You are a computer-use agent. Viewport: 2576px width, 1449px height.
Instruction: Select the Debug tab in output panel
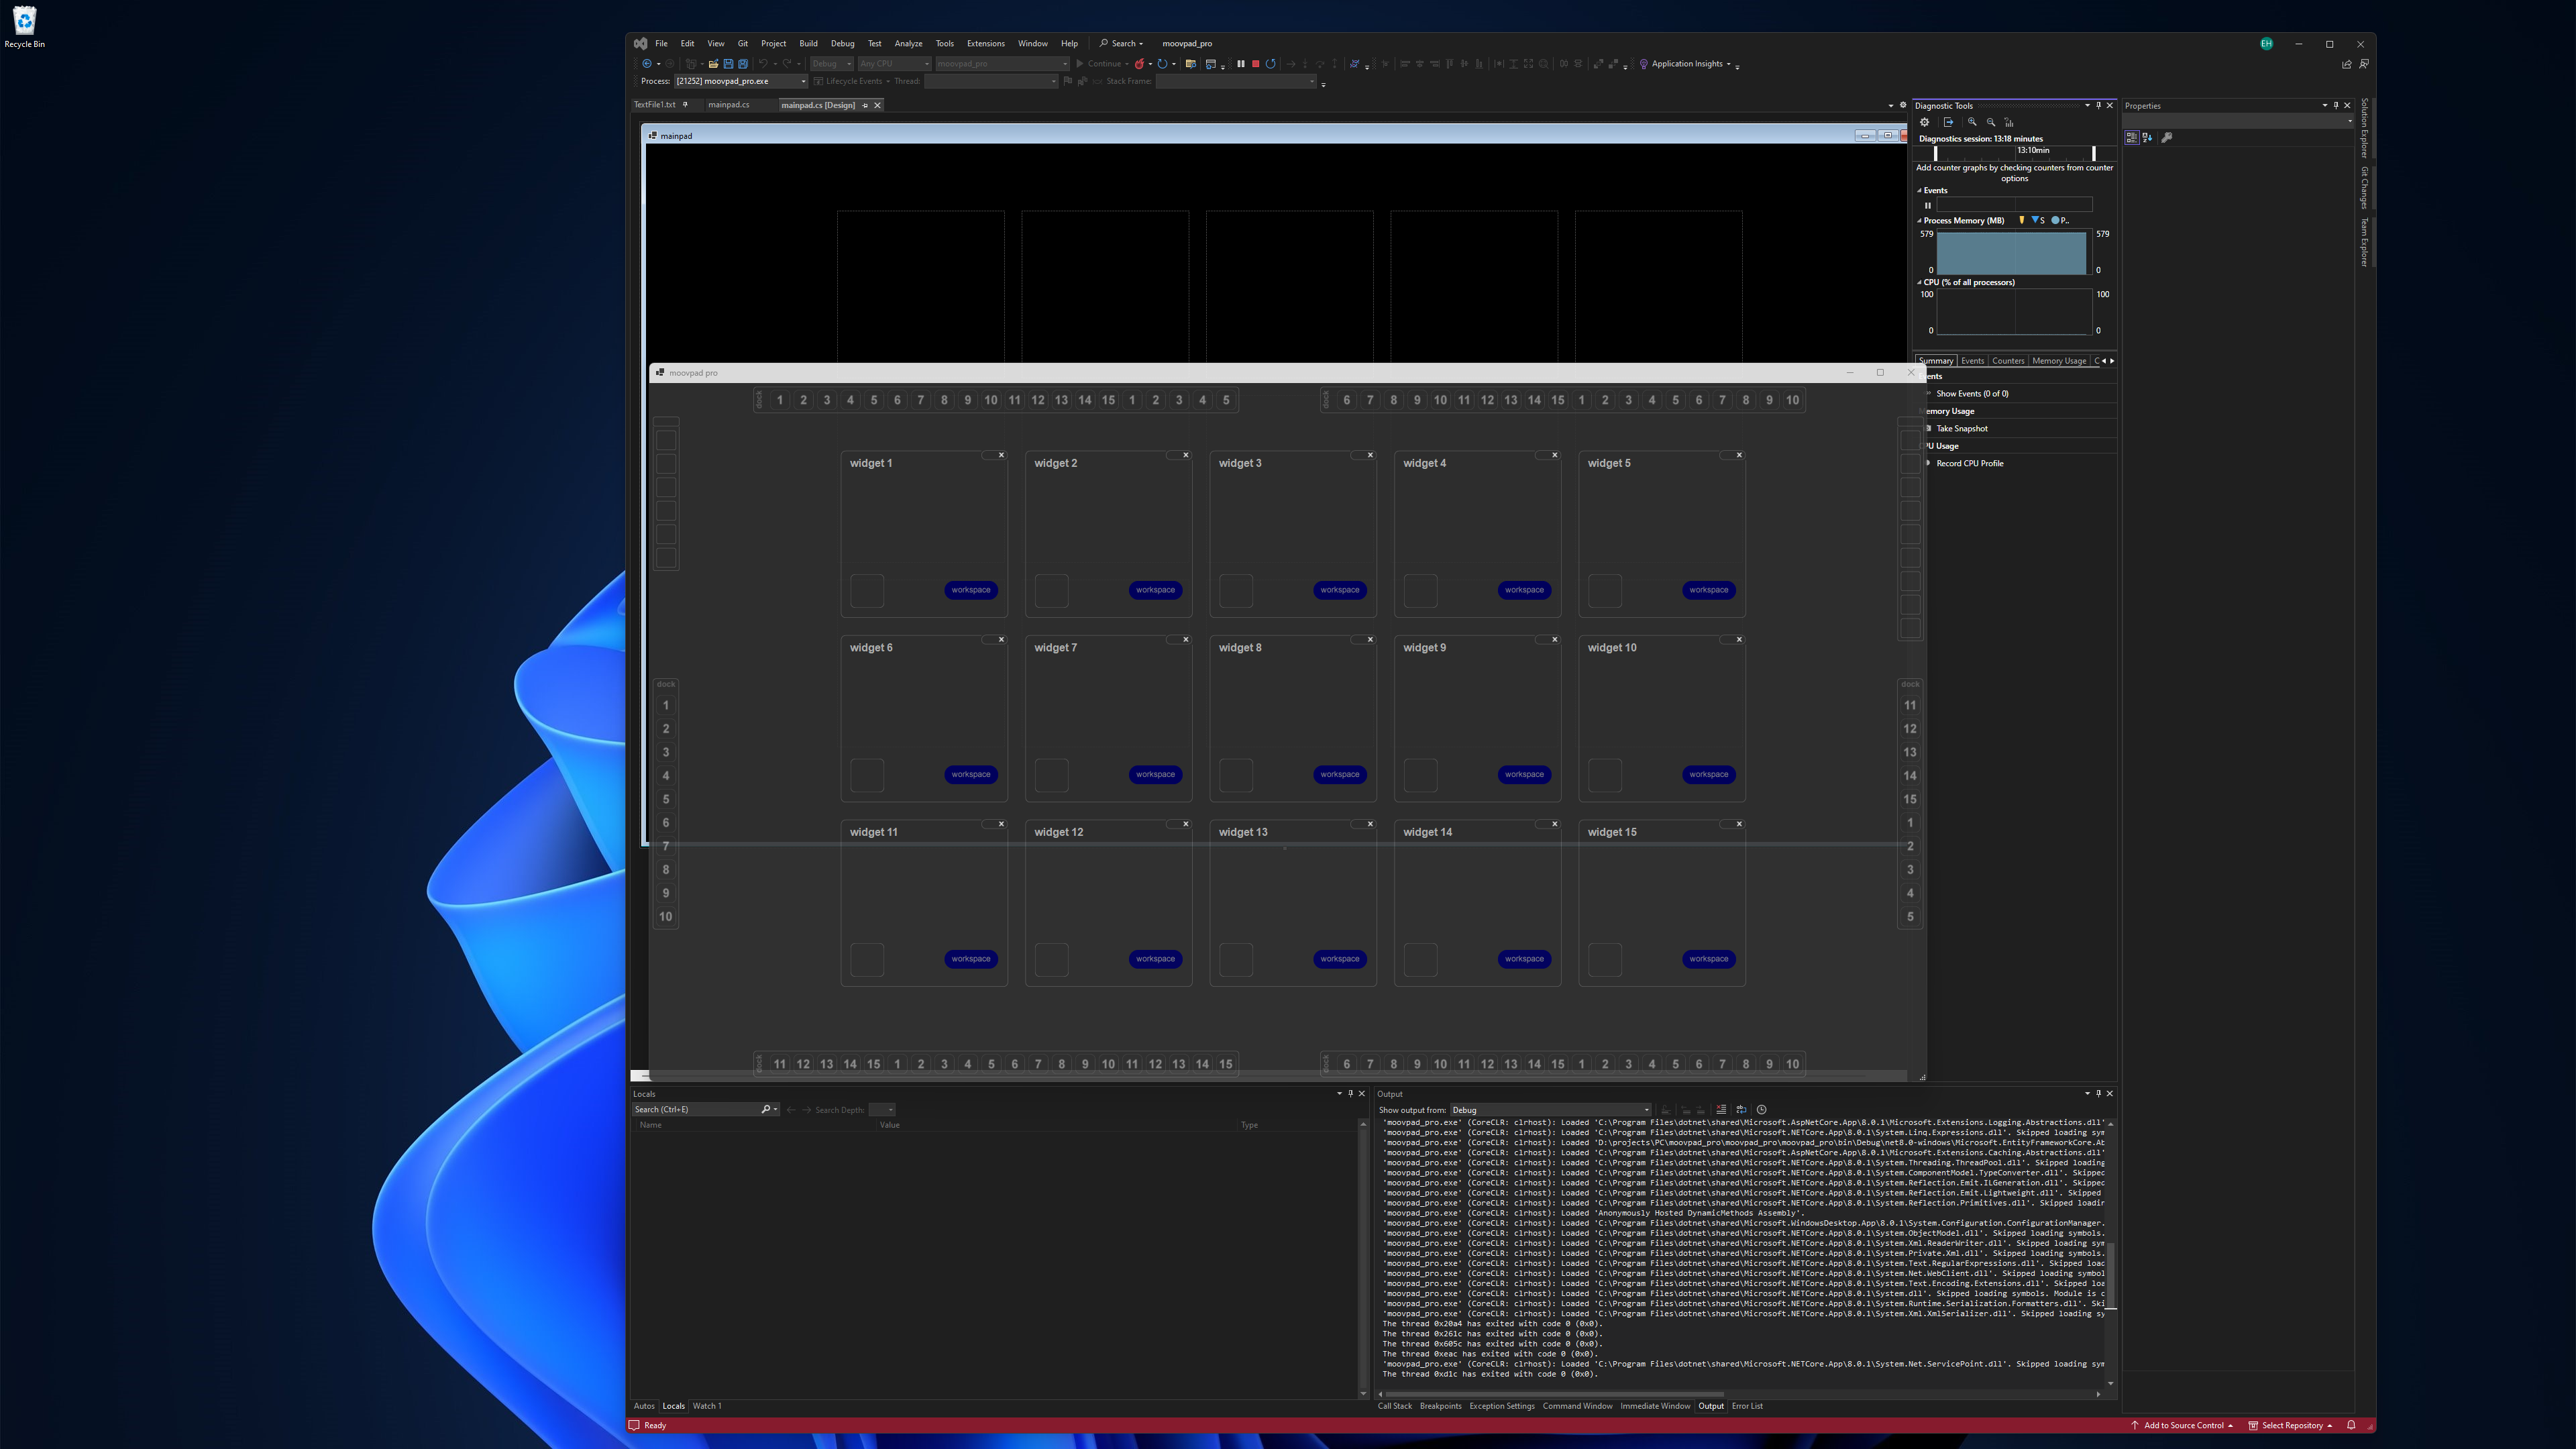click(x=1468, y=1110)
